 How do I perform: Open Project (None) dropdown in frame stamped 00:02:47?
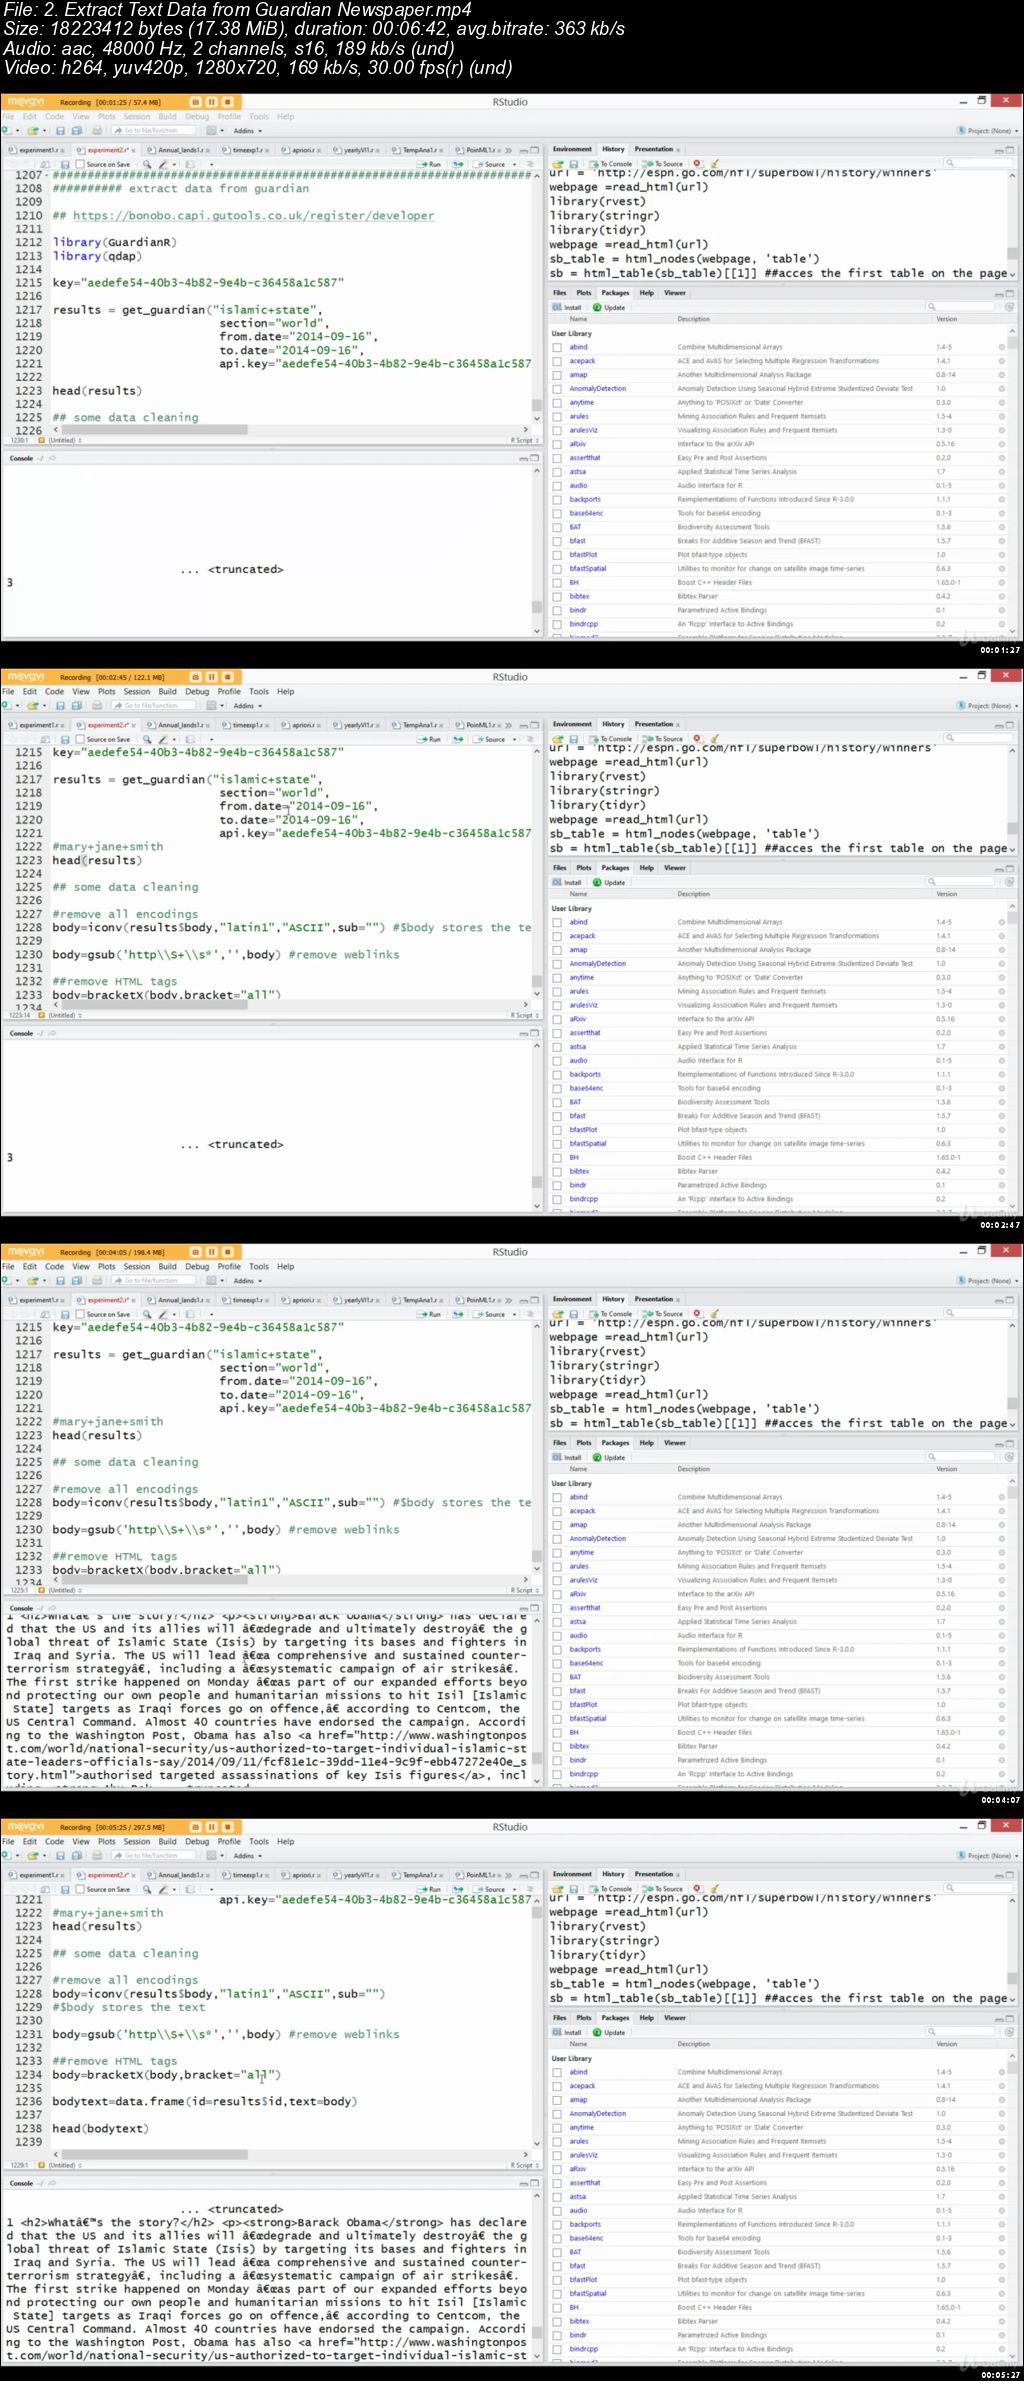pos(989,705)
